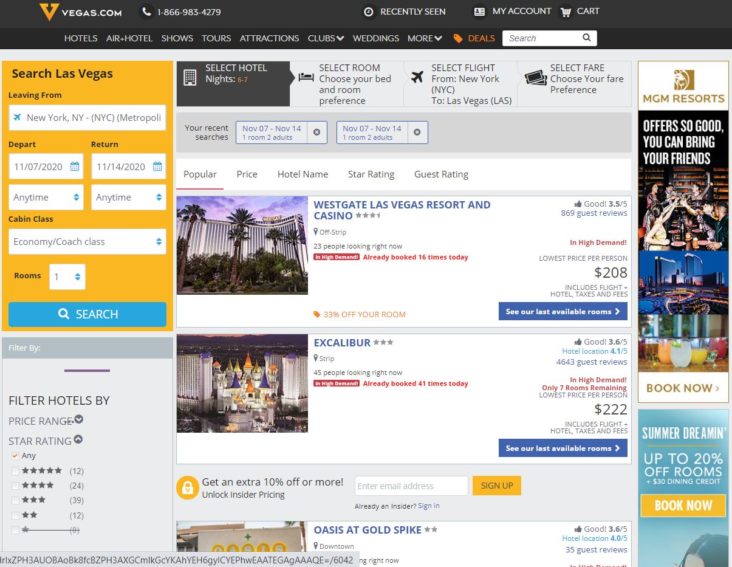Click Westgate See our last available rooms
Screen dimensions: 732x567
tap(563, 311)
